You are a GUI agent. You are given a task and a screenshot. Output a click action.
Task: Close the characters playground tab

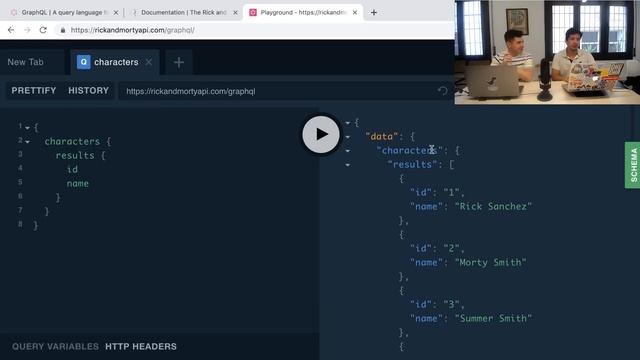149,62
